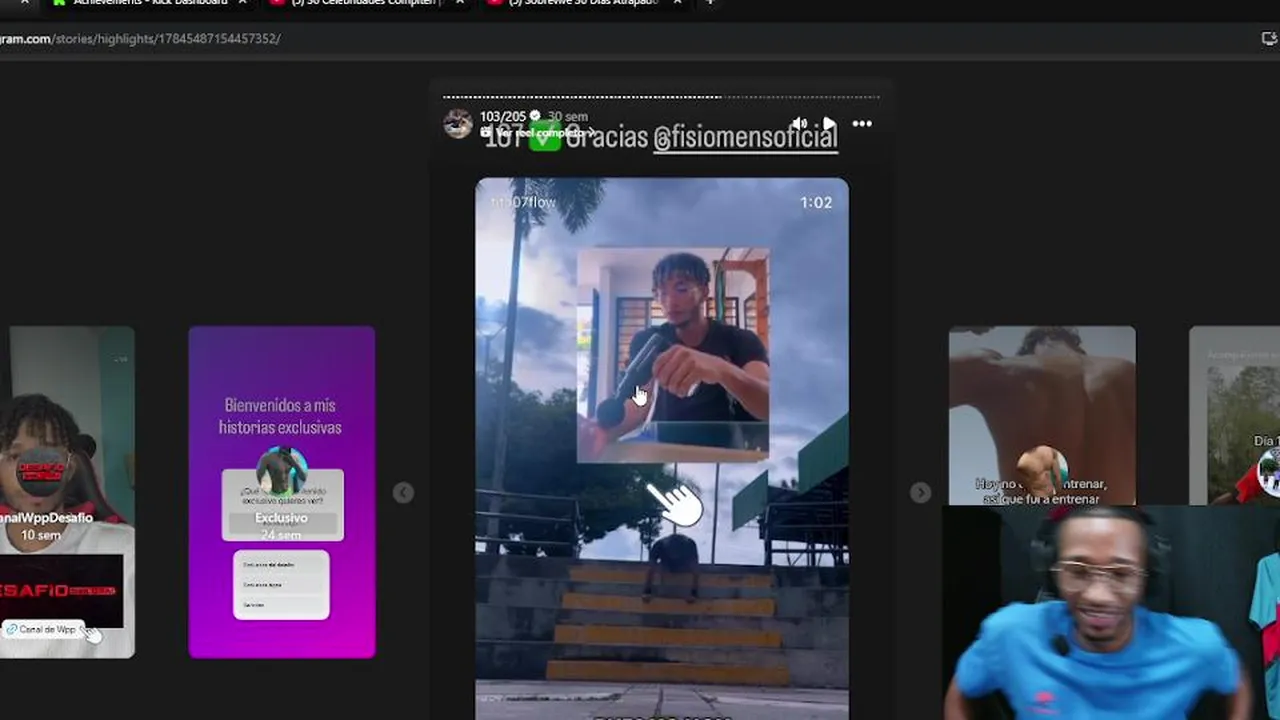Click the '103/205' story username text
1280x720 pixels.
click(x=502, y=116)
